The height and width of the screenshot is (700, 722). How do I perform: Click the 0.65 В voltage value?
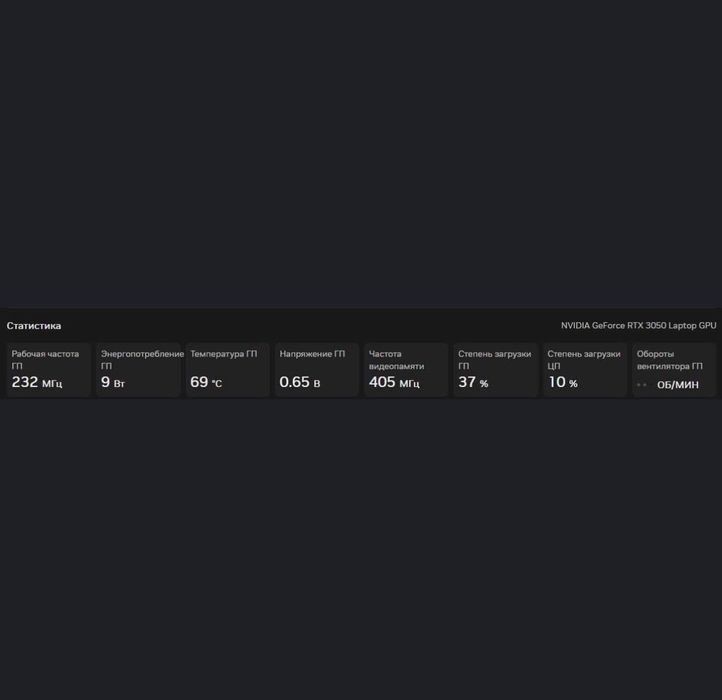point(300,383)
